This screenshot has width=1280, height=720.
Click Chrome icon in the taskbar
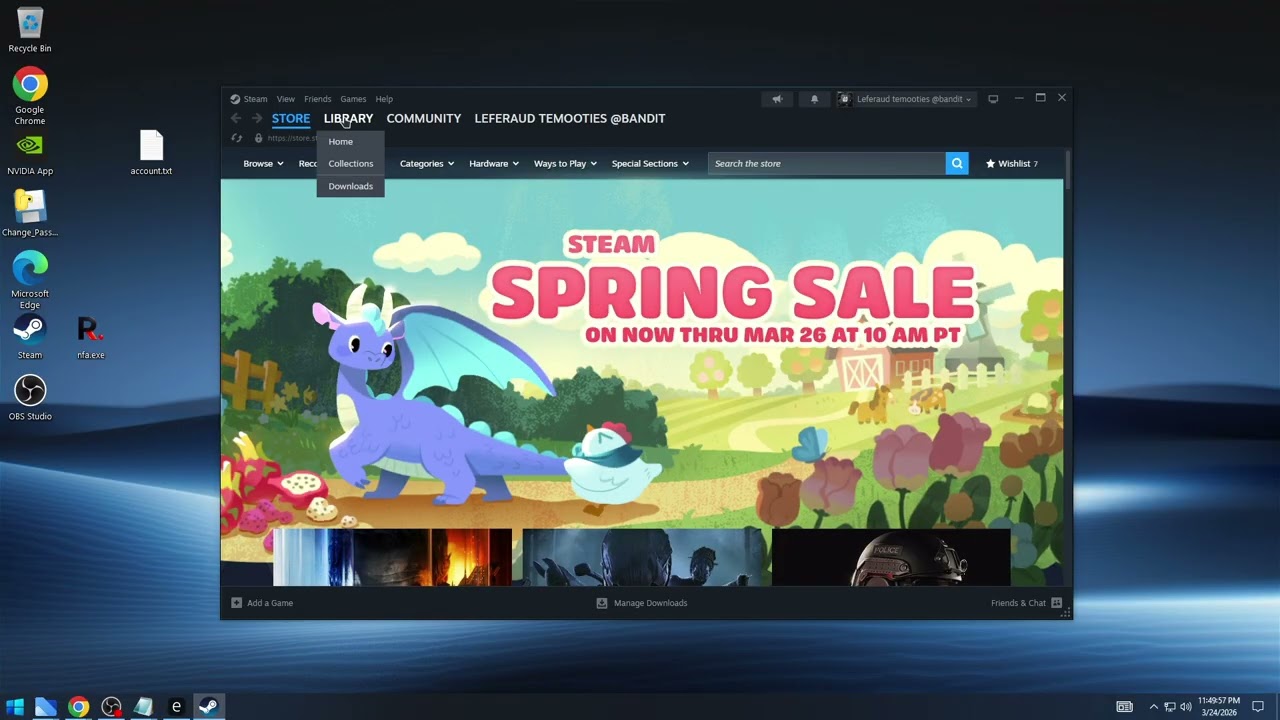78,707
